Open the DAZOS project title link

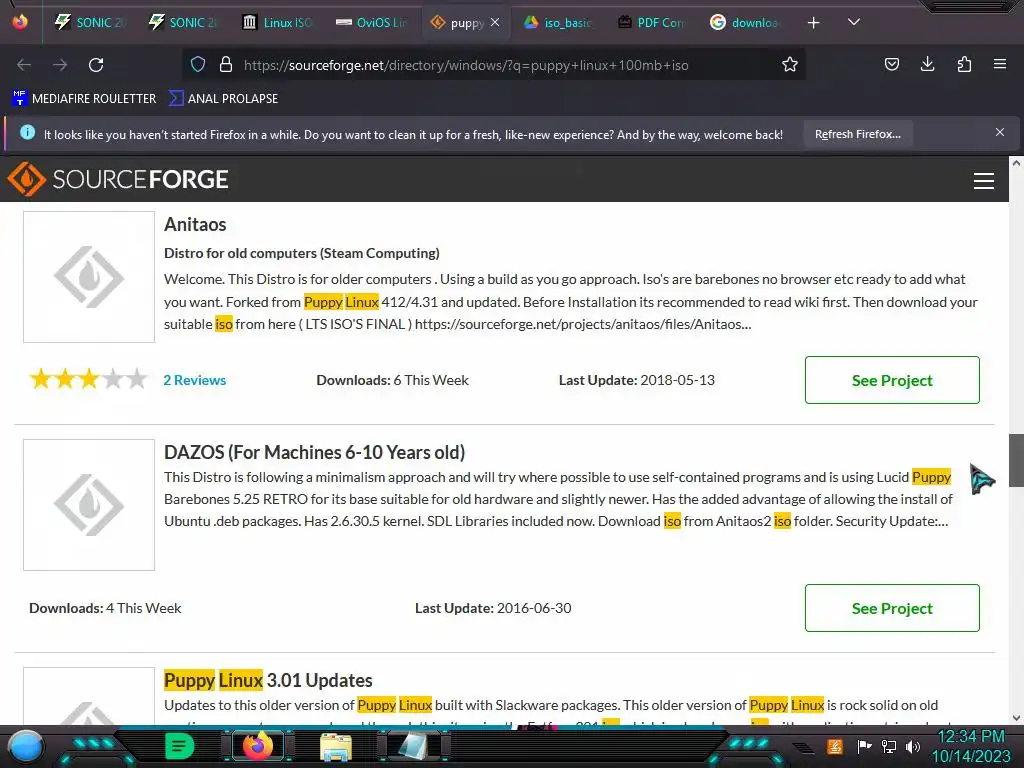click(314, 453)
